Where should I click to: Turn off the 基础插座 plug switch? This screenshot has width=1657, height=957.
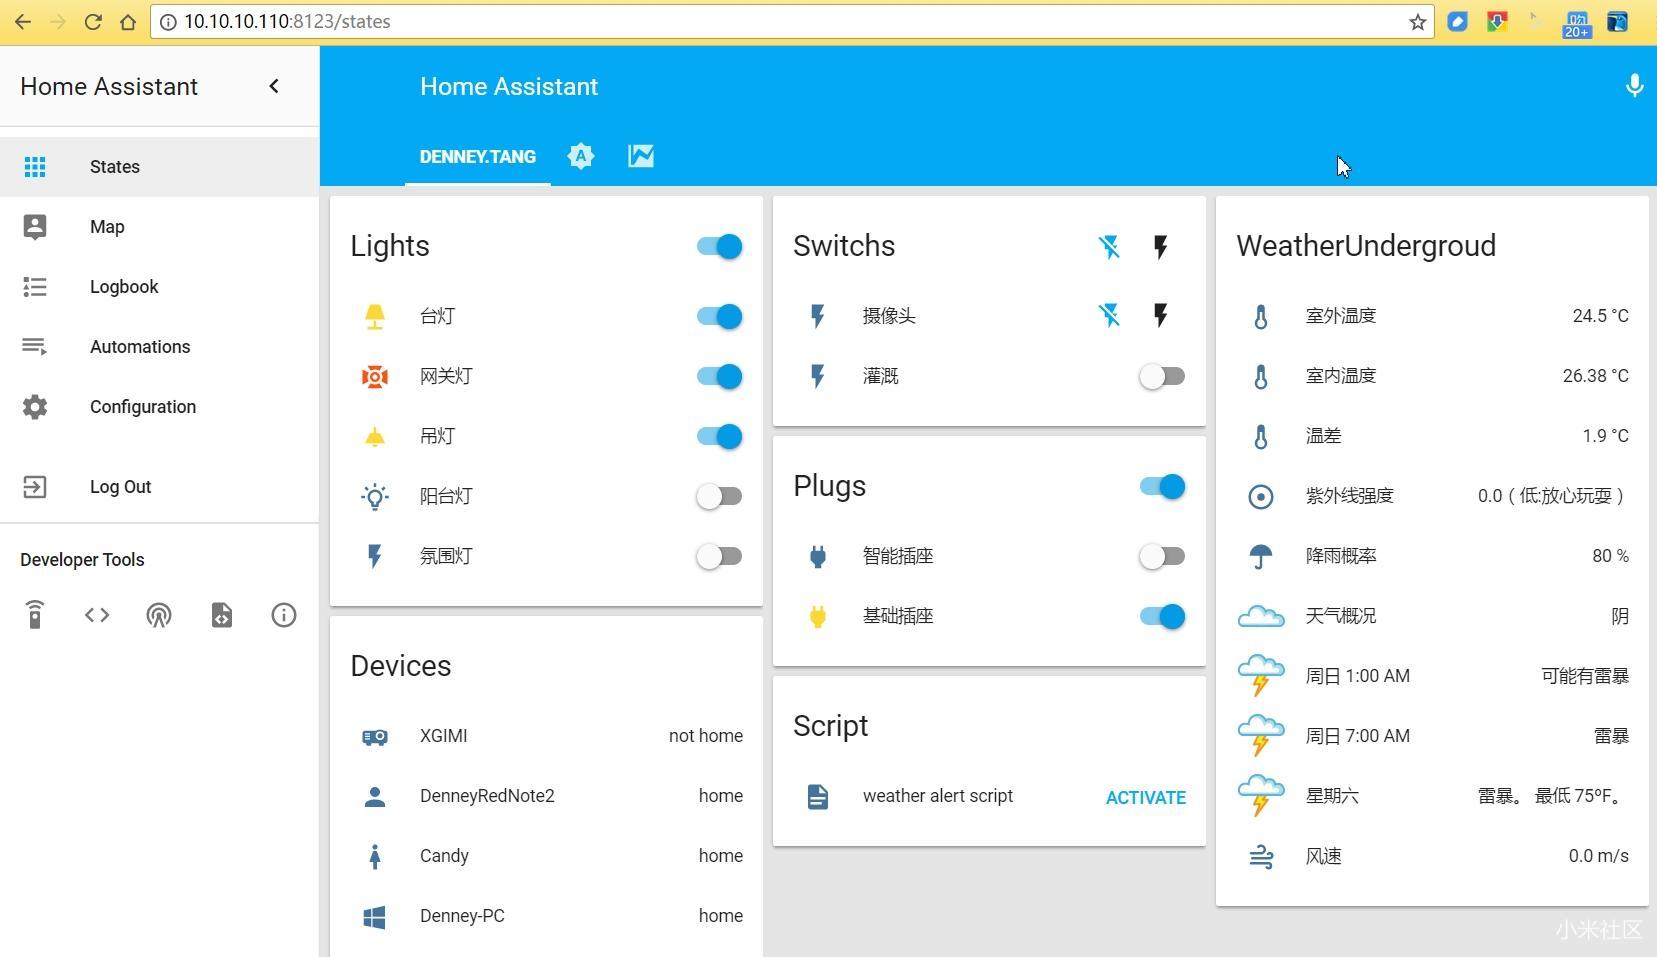1162,616
